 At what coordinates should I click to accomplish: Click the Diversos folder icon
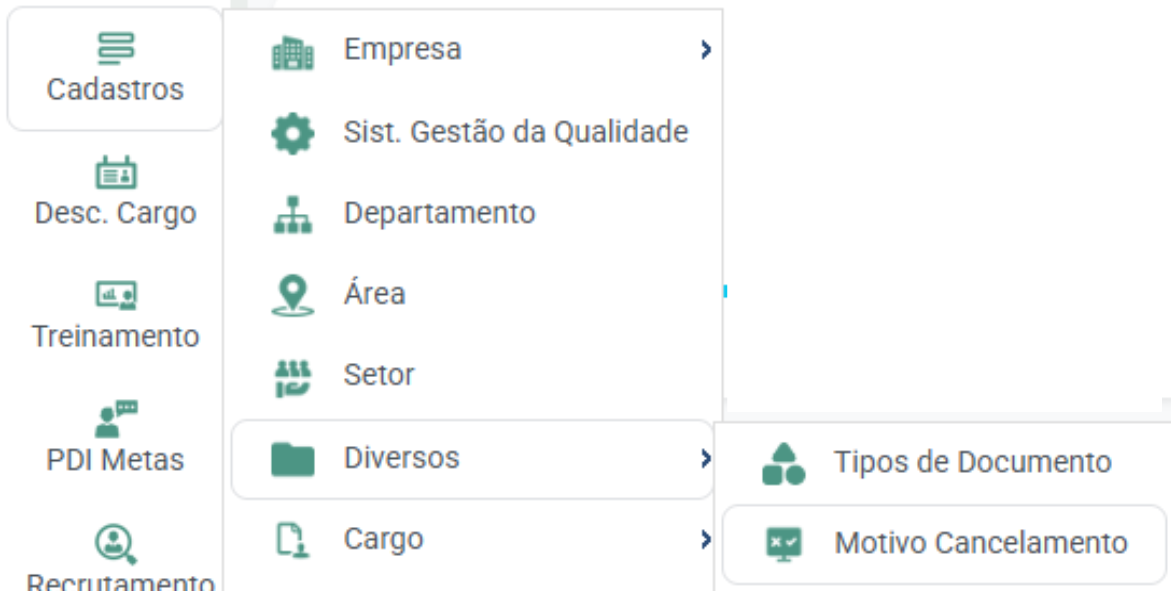click(x=293, y=459)
